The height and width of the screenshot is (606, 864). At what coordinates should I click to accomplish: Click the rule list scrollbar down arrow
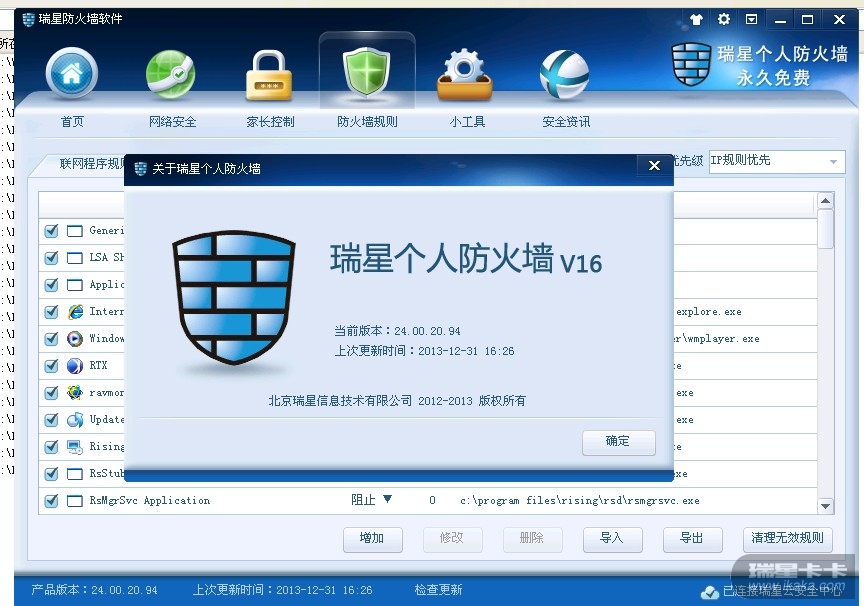coord(825,506)
